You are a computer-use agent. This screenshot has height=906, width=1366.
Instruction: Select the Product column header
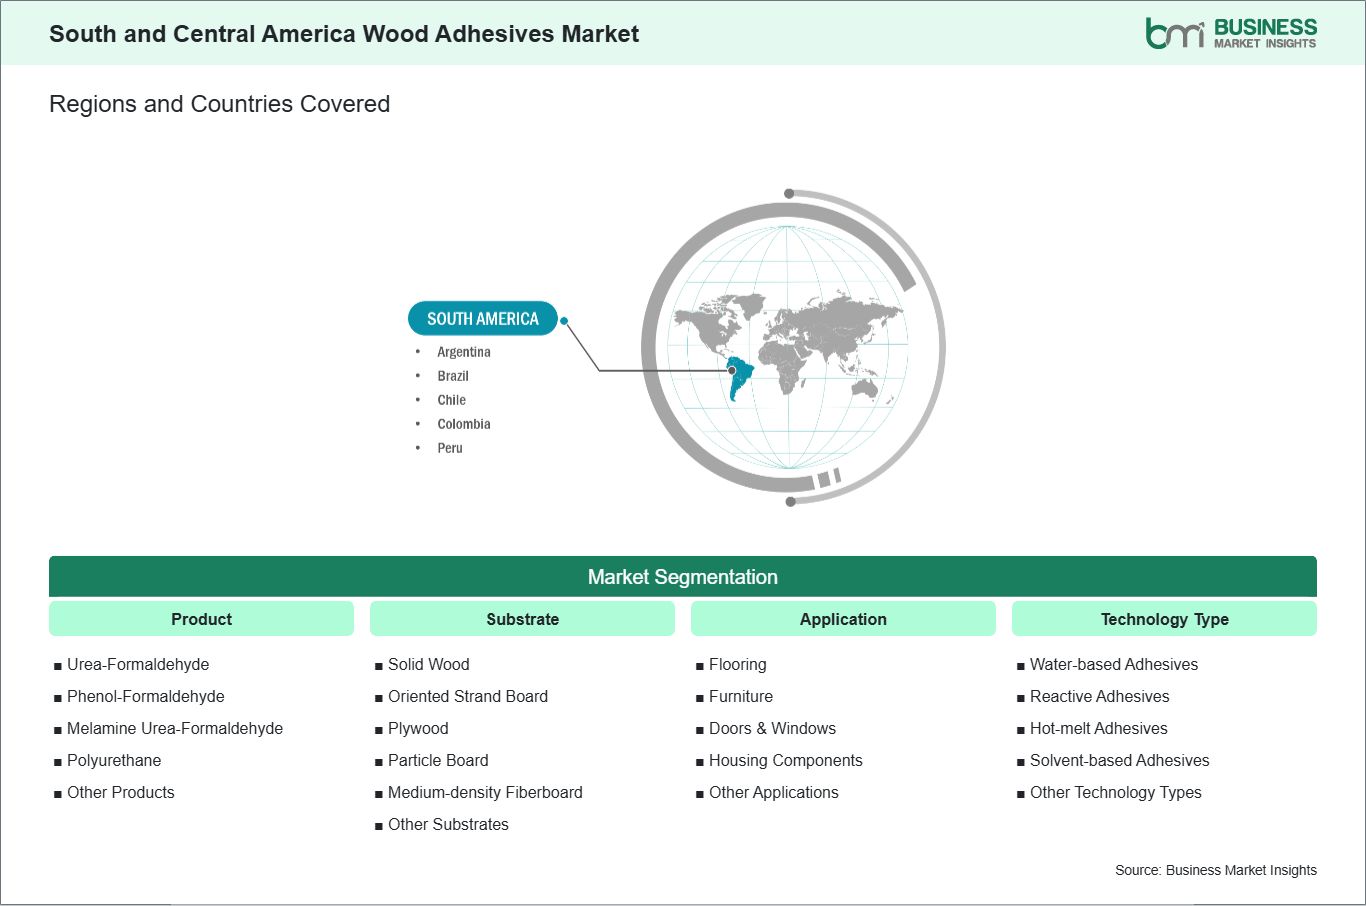tap(201, 619)
